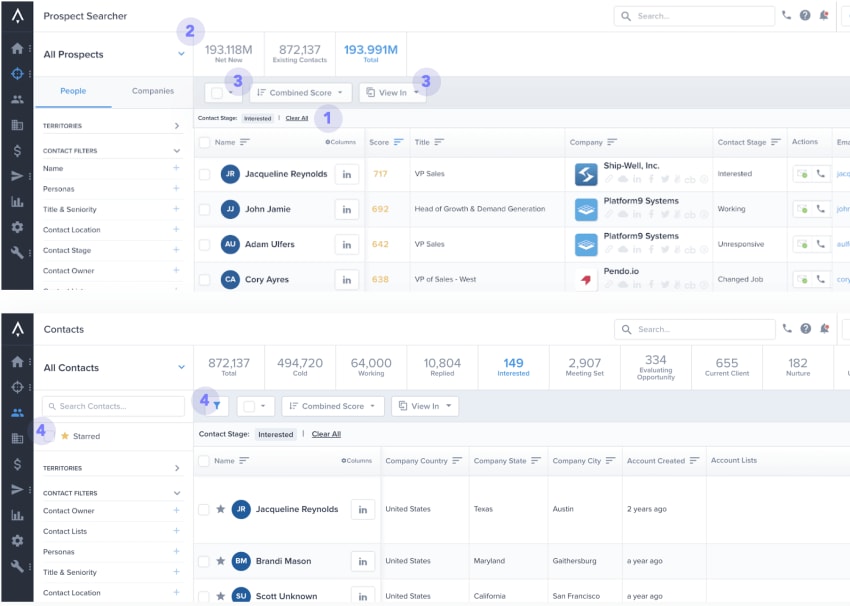This screenshot has width=850, height=606.
Task: Click Jacqueline Reynolds' LinkedIn badge
Action: coord(346,172)
